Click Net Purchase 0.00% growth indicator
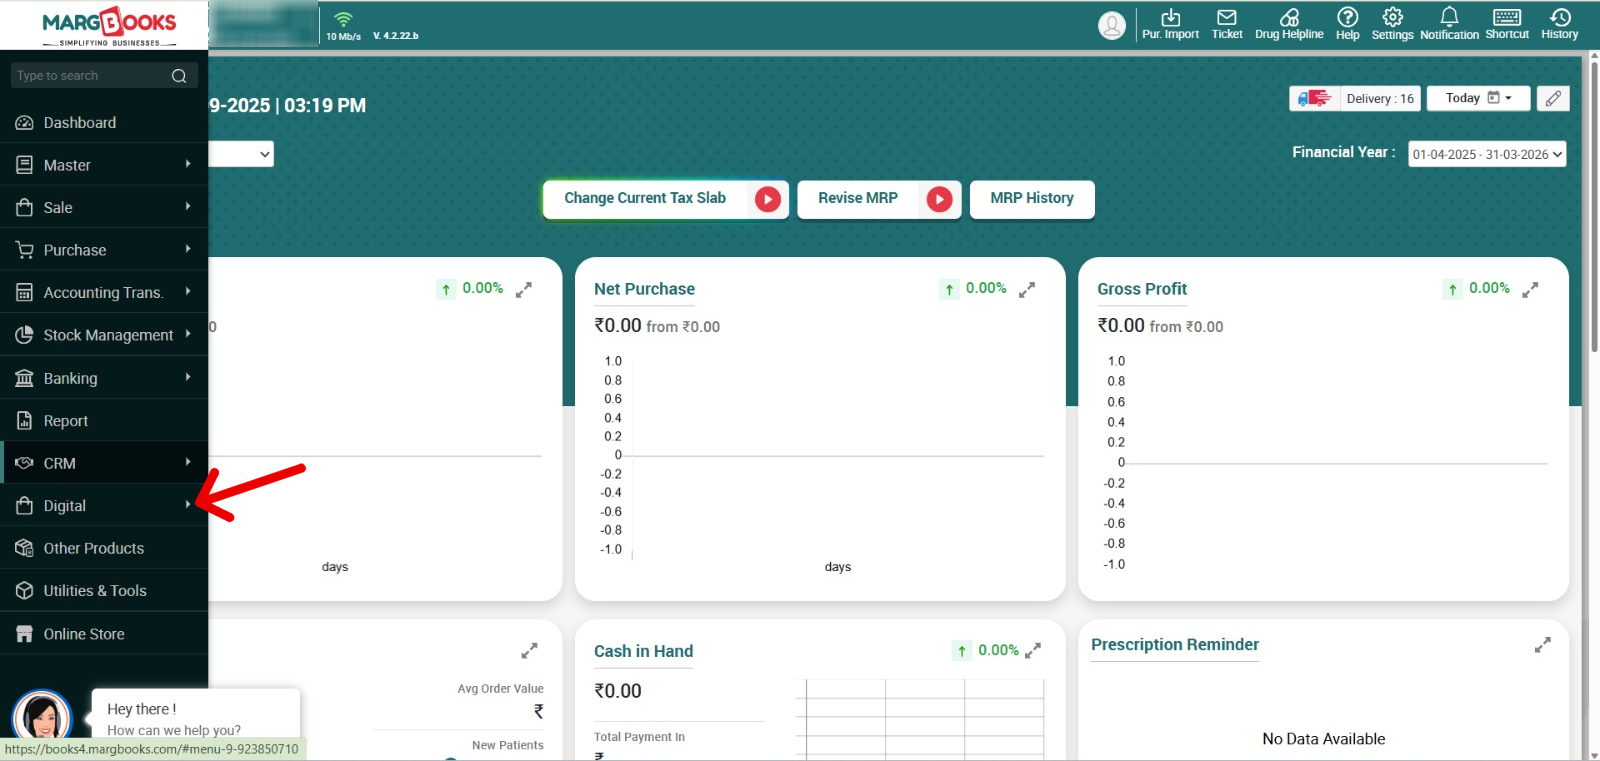This screenshot has height=761, width=1600. [974, 289]
